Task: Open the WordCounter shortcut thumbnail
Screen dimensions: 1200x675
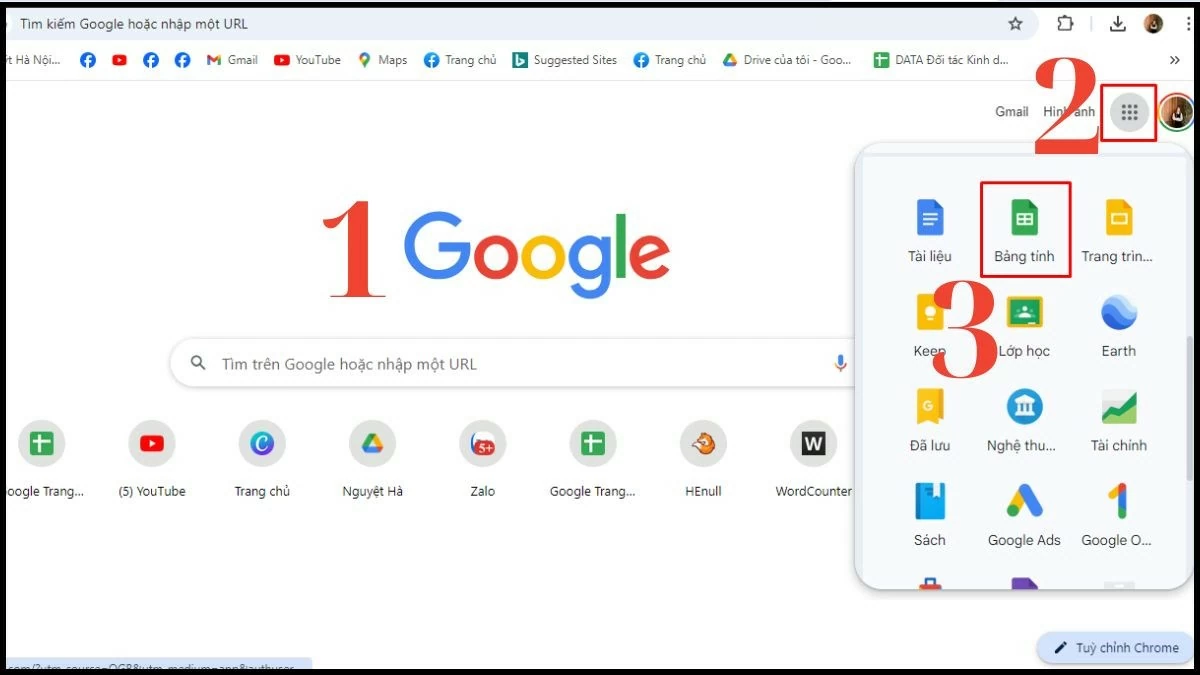Action: coord(813,443)
